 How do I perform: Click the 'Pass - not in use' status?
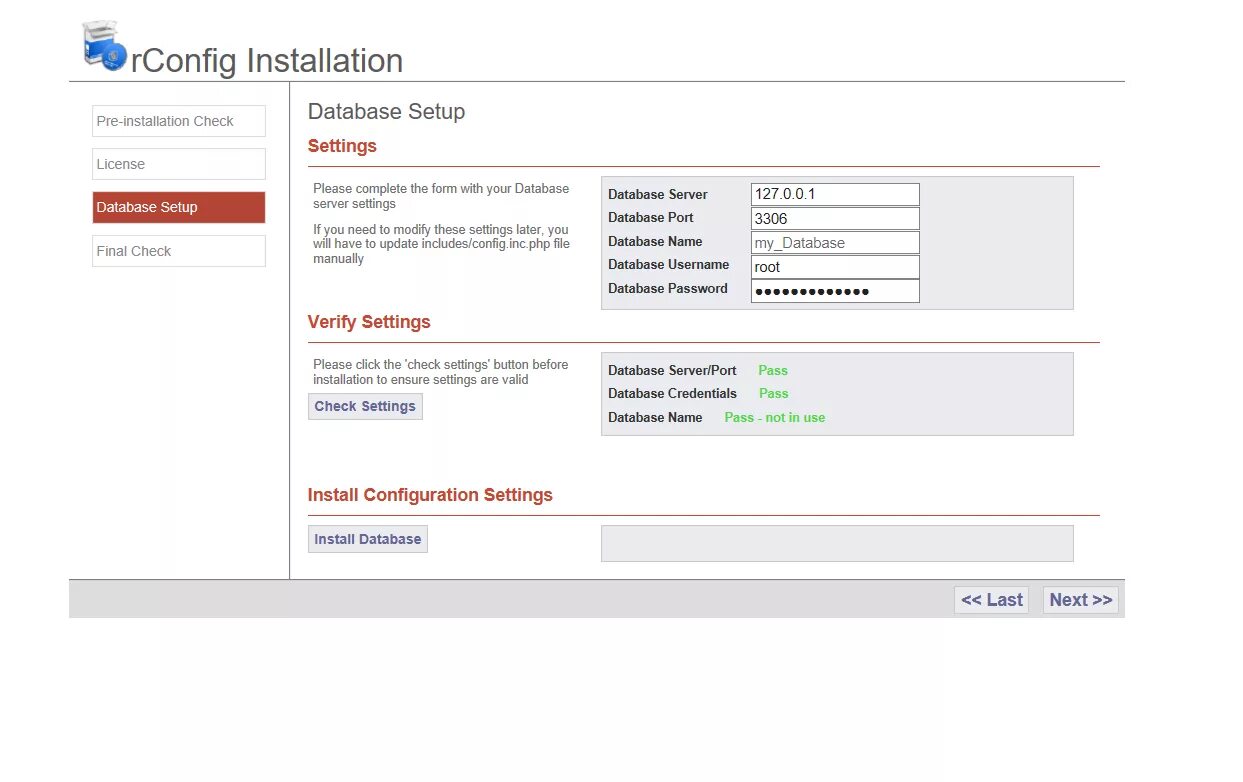tap(775, 417)
